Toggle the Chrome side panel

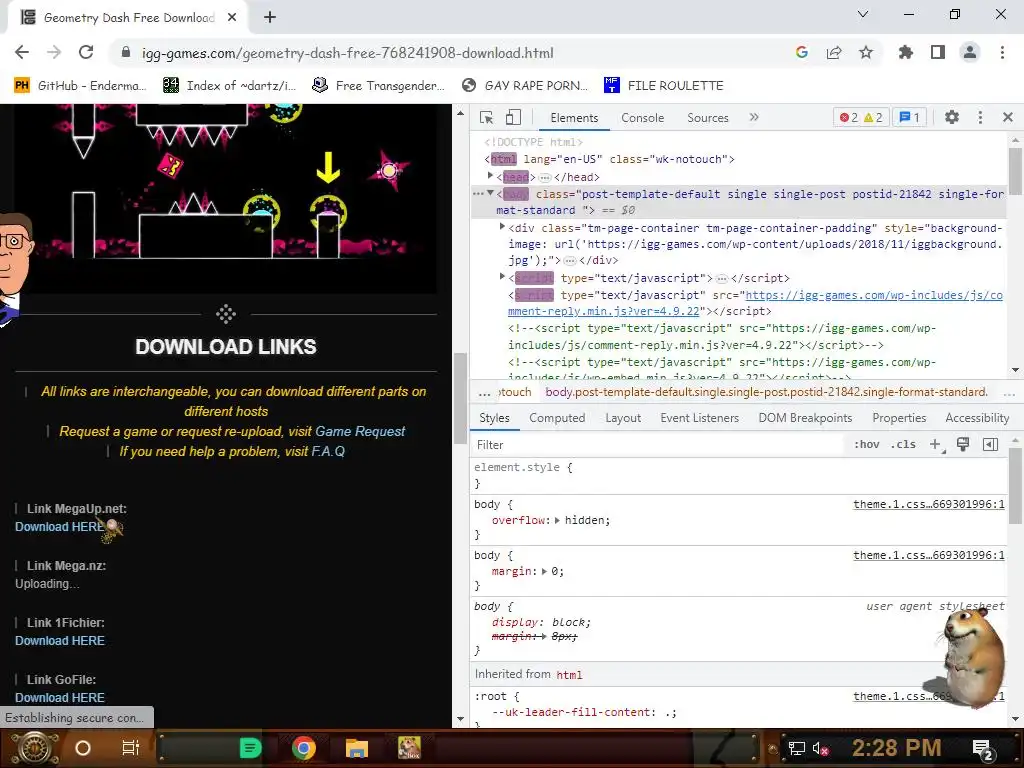pos(937,52)
